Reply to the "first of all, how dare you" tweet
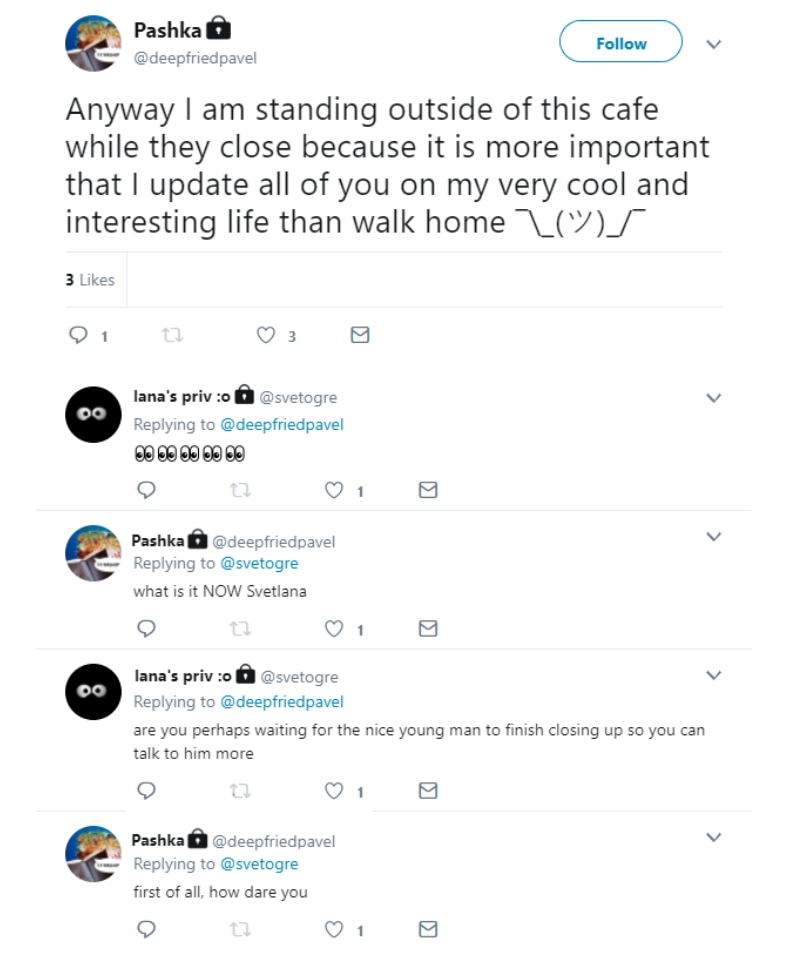 click(146, 929)
